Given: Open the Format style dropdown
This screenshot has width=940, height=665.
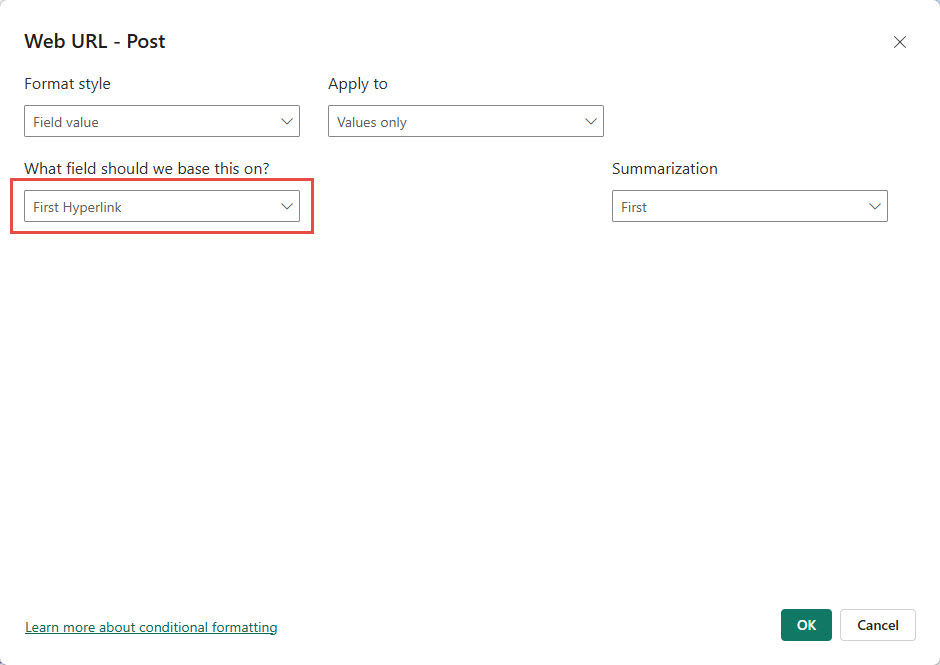Looking at the screenshot, I should (161, 122).
